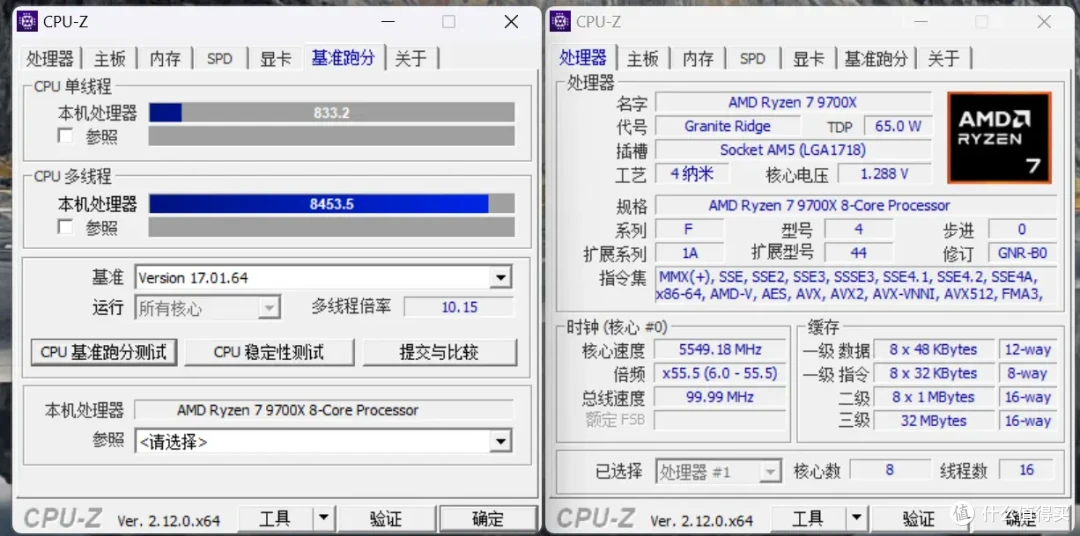This screenshot has height=536, width=1080.
Task: Click TDP 65.0 W value
Action: tap(897, 126)
